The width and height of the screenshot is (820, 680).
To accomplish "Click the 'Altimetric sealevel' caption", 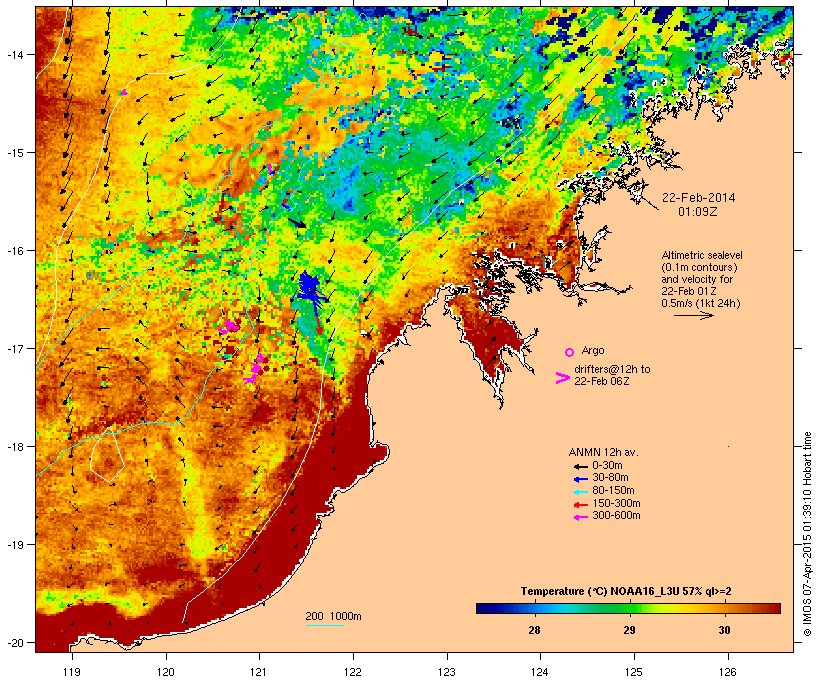I will click(x=702, y=255).
